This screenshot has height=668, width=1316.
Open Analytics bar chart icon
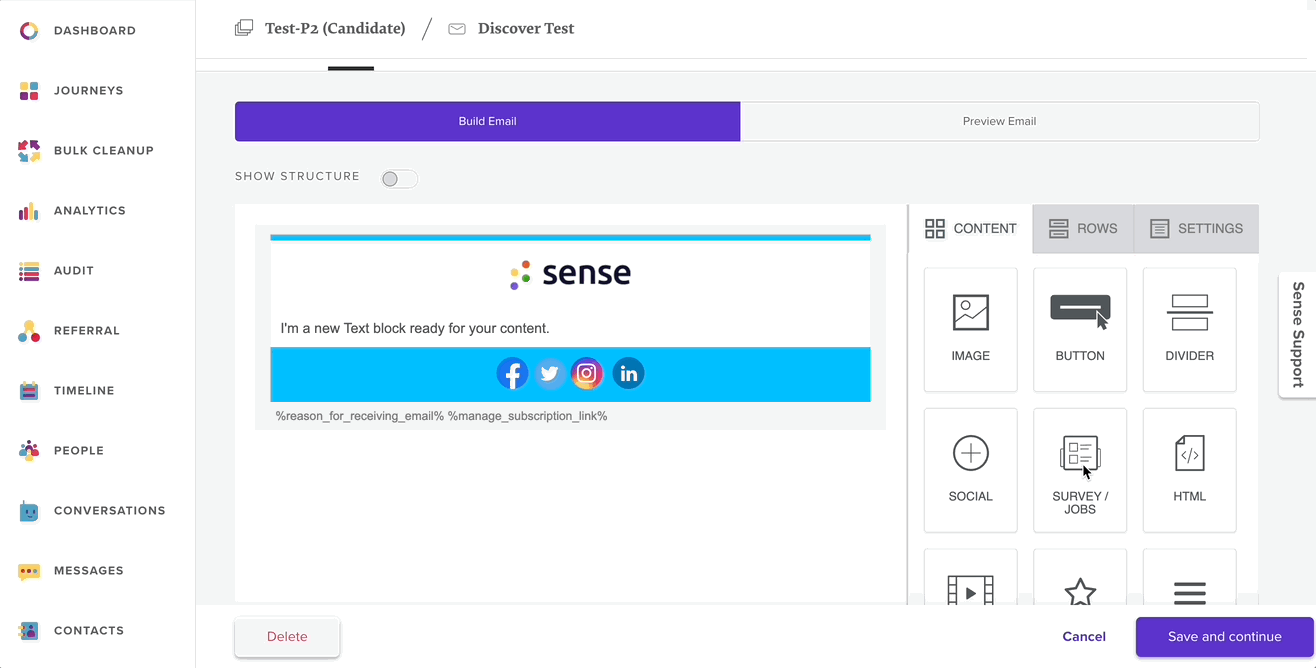coord(29,211)
